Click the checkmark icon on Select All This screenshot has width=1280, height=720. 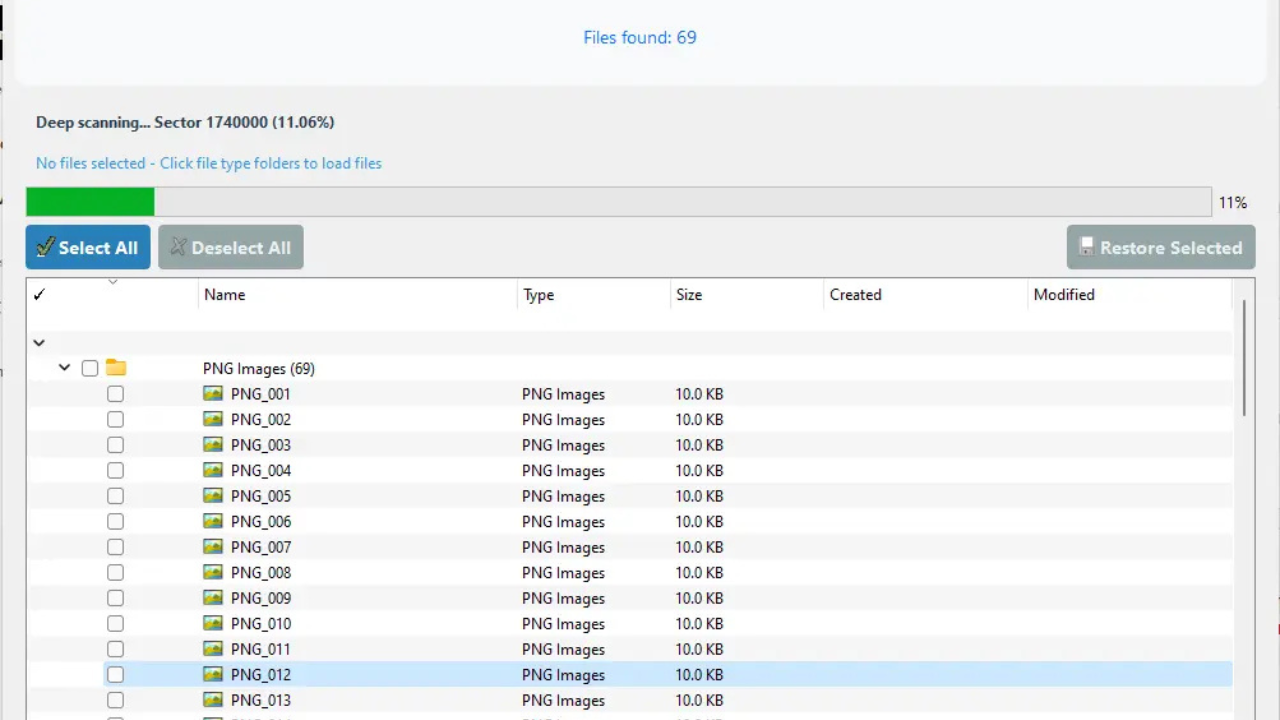(46, 247)
